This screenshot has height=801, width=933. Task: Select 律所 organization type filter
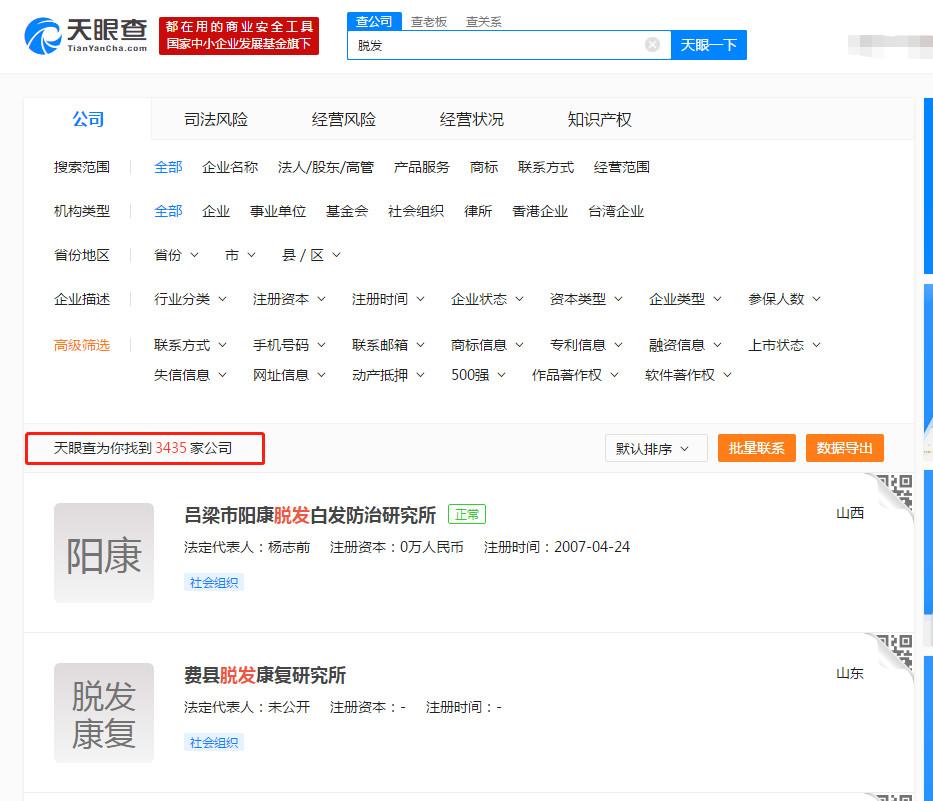click(478, 211)
